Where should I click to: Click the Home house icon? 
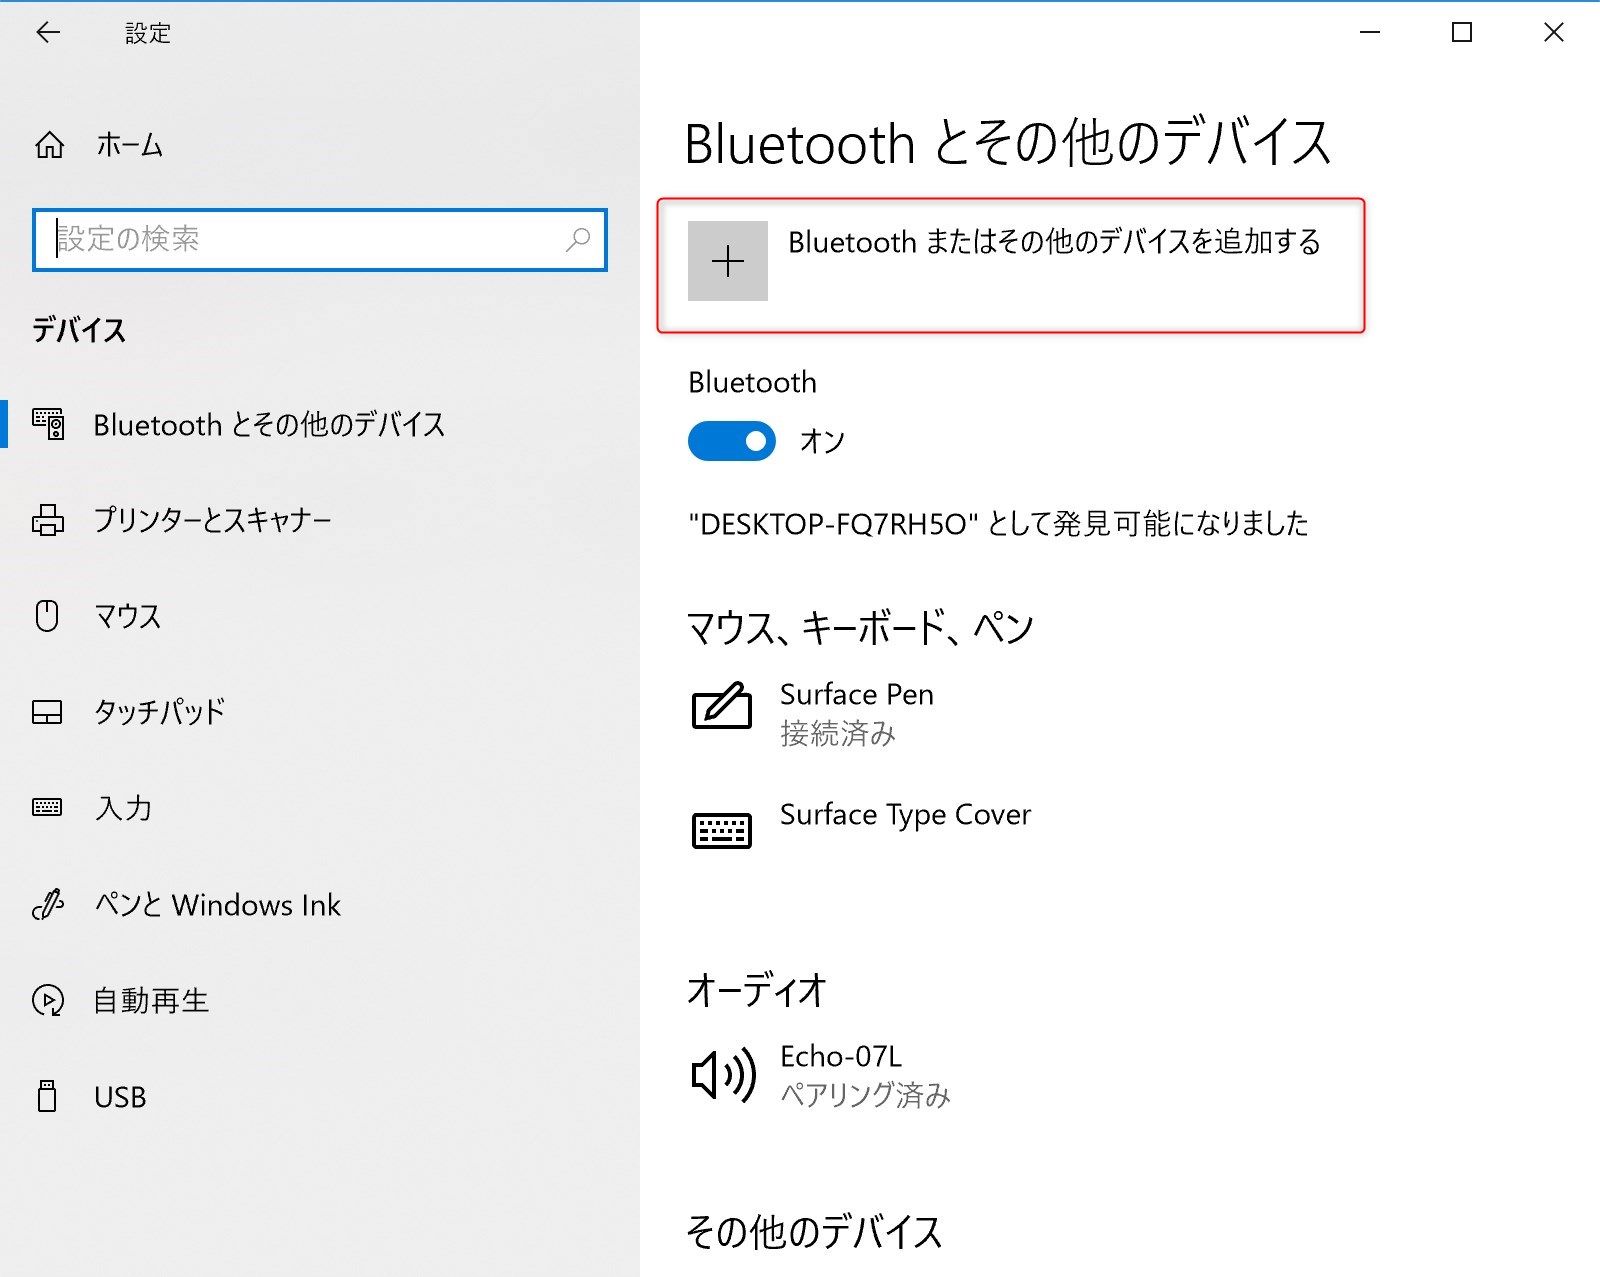[x=49, y=145]
